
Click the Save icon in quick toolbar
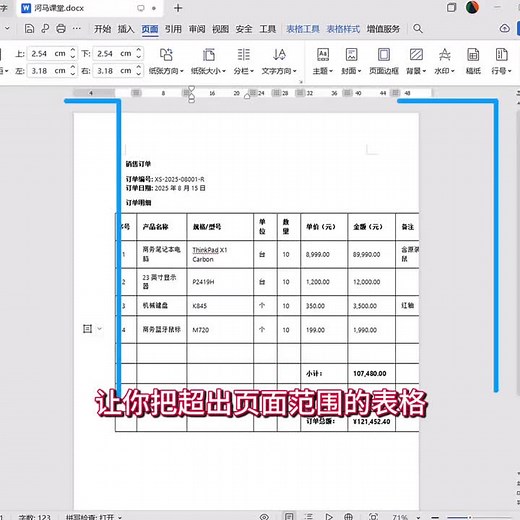[29, 29]
